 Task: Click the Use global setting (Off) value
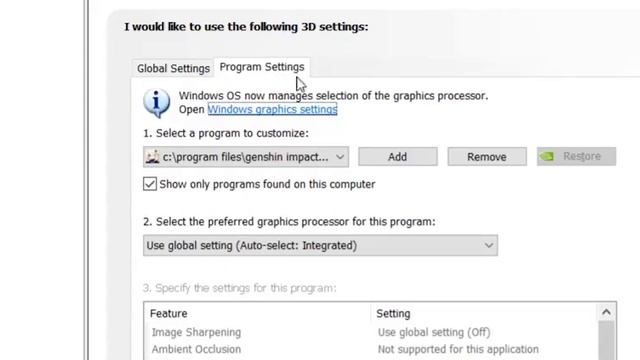click(x=434, y=332)
